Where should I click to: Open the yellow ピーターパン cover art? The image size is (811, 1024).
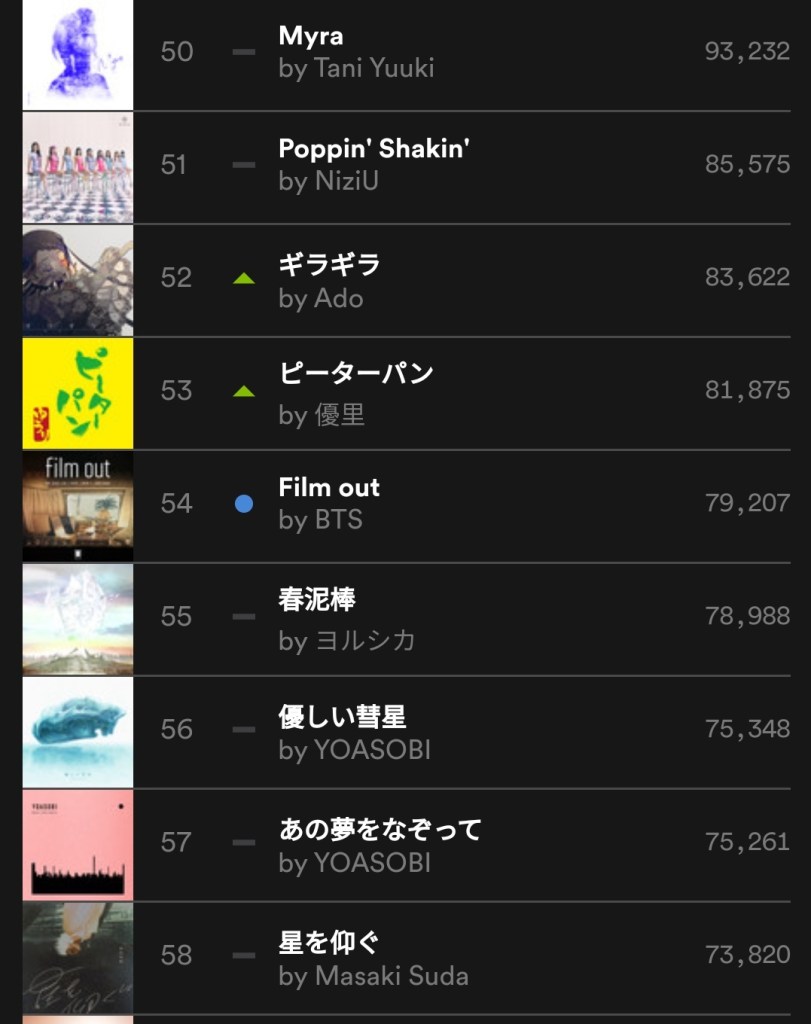(78, 393)
